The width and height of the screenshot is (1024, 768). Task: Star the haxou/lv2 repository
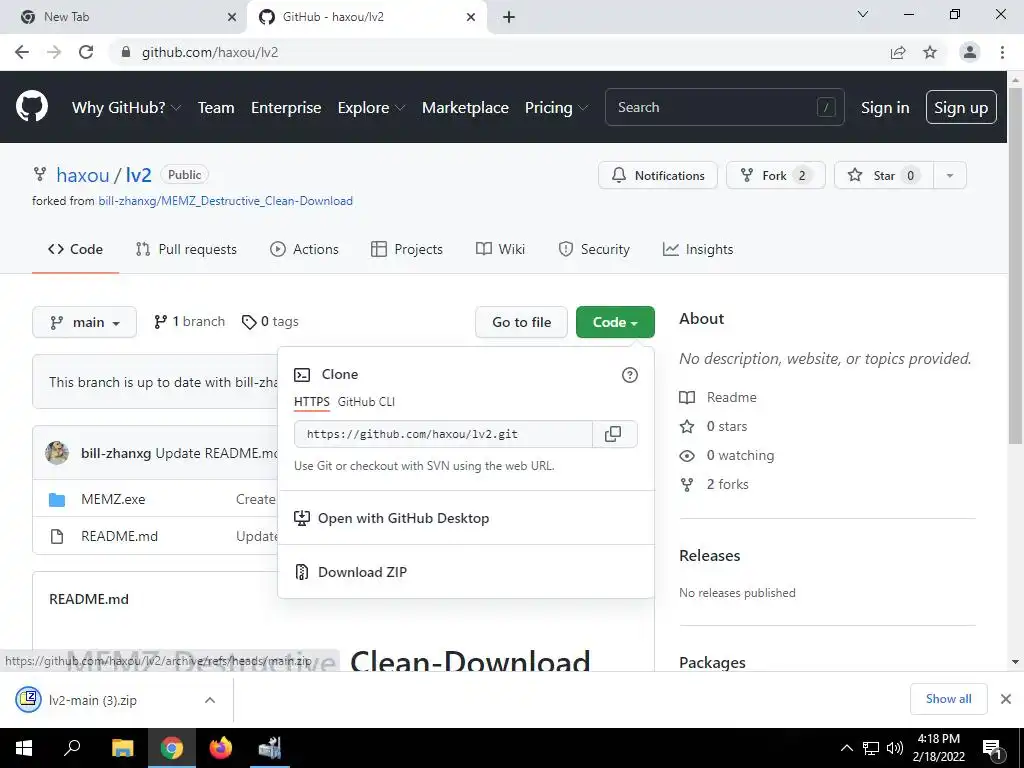[884, 175]
